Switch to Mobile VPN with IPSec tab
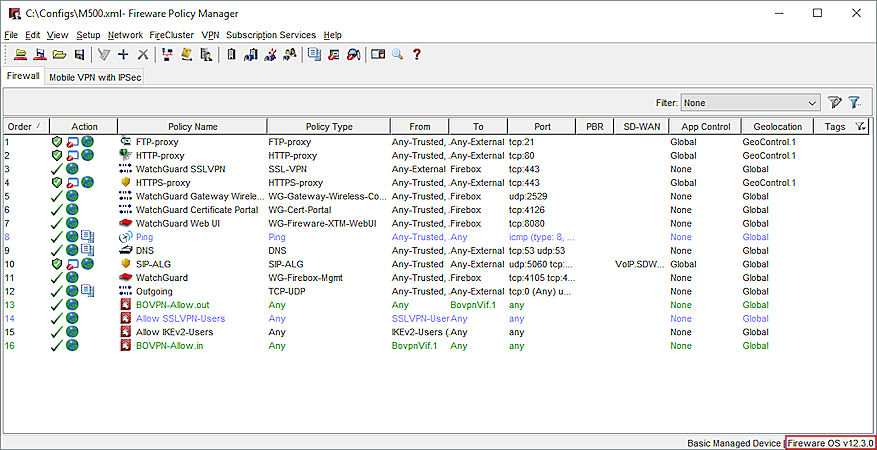This screenshot has width=877, height=450. [96, 77]
